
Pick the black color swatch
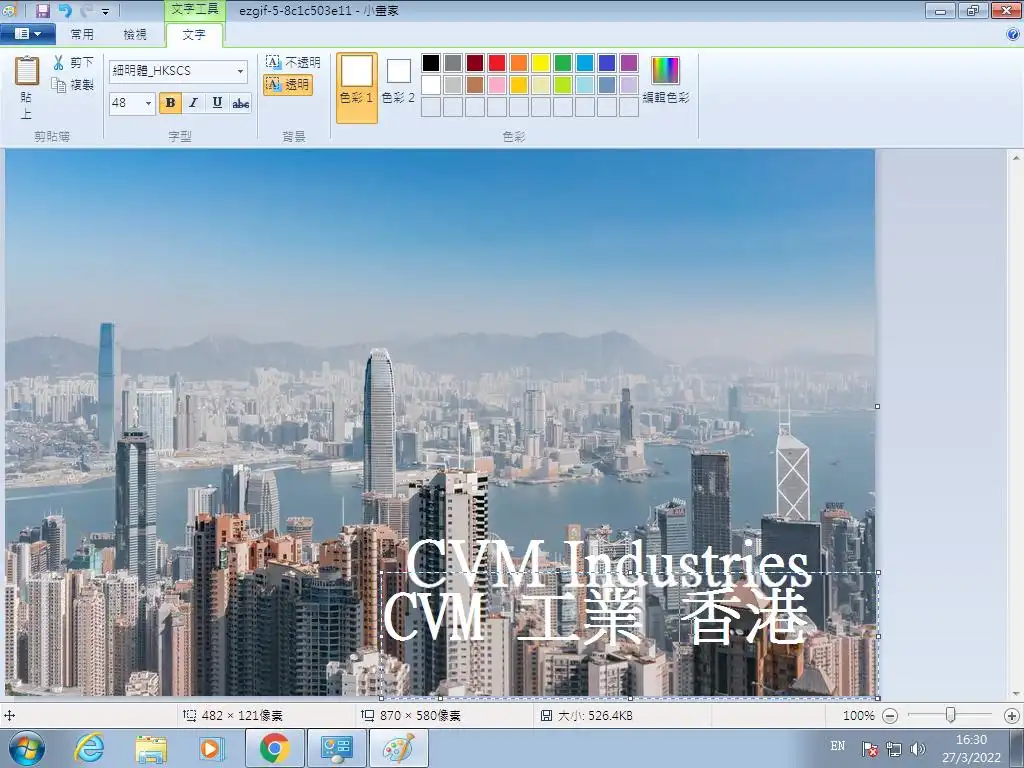(431, 63)
